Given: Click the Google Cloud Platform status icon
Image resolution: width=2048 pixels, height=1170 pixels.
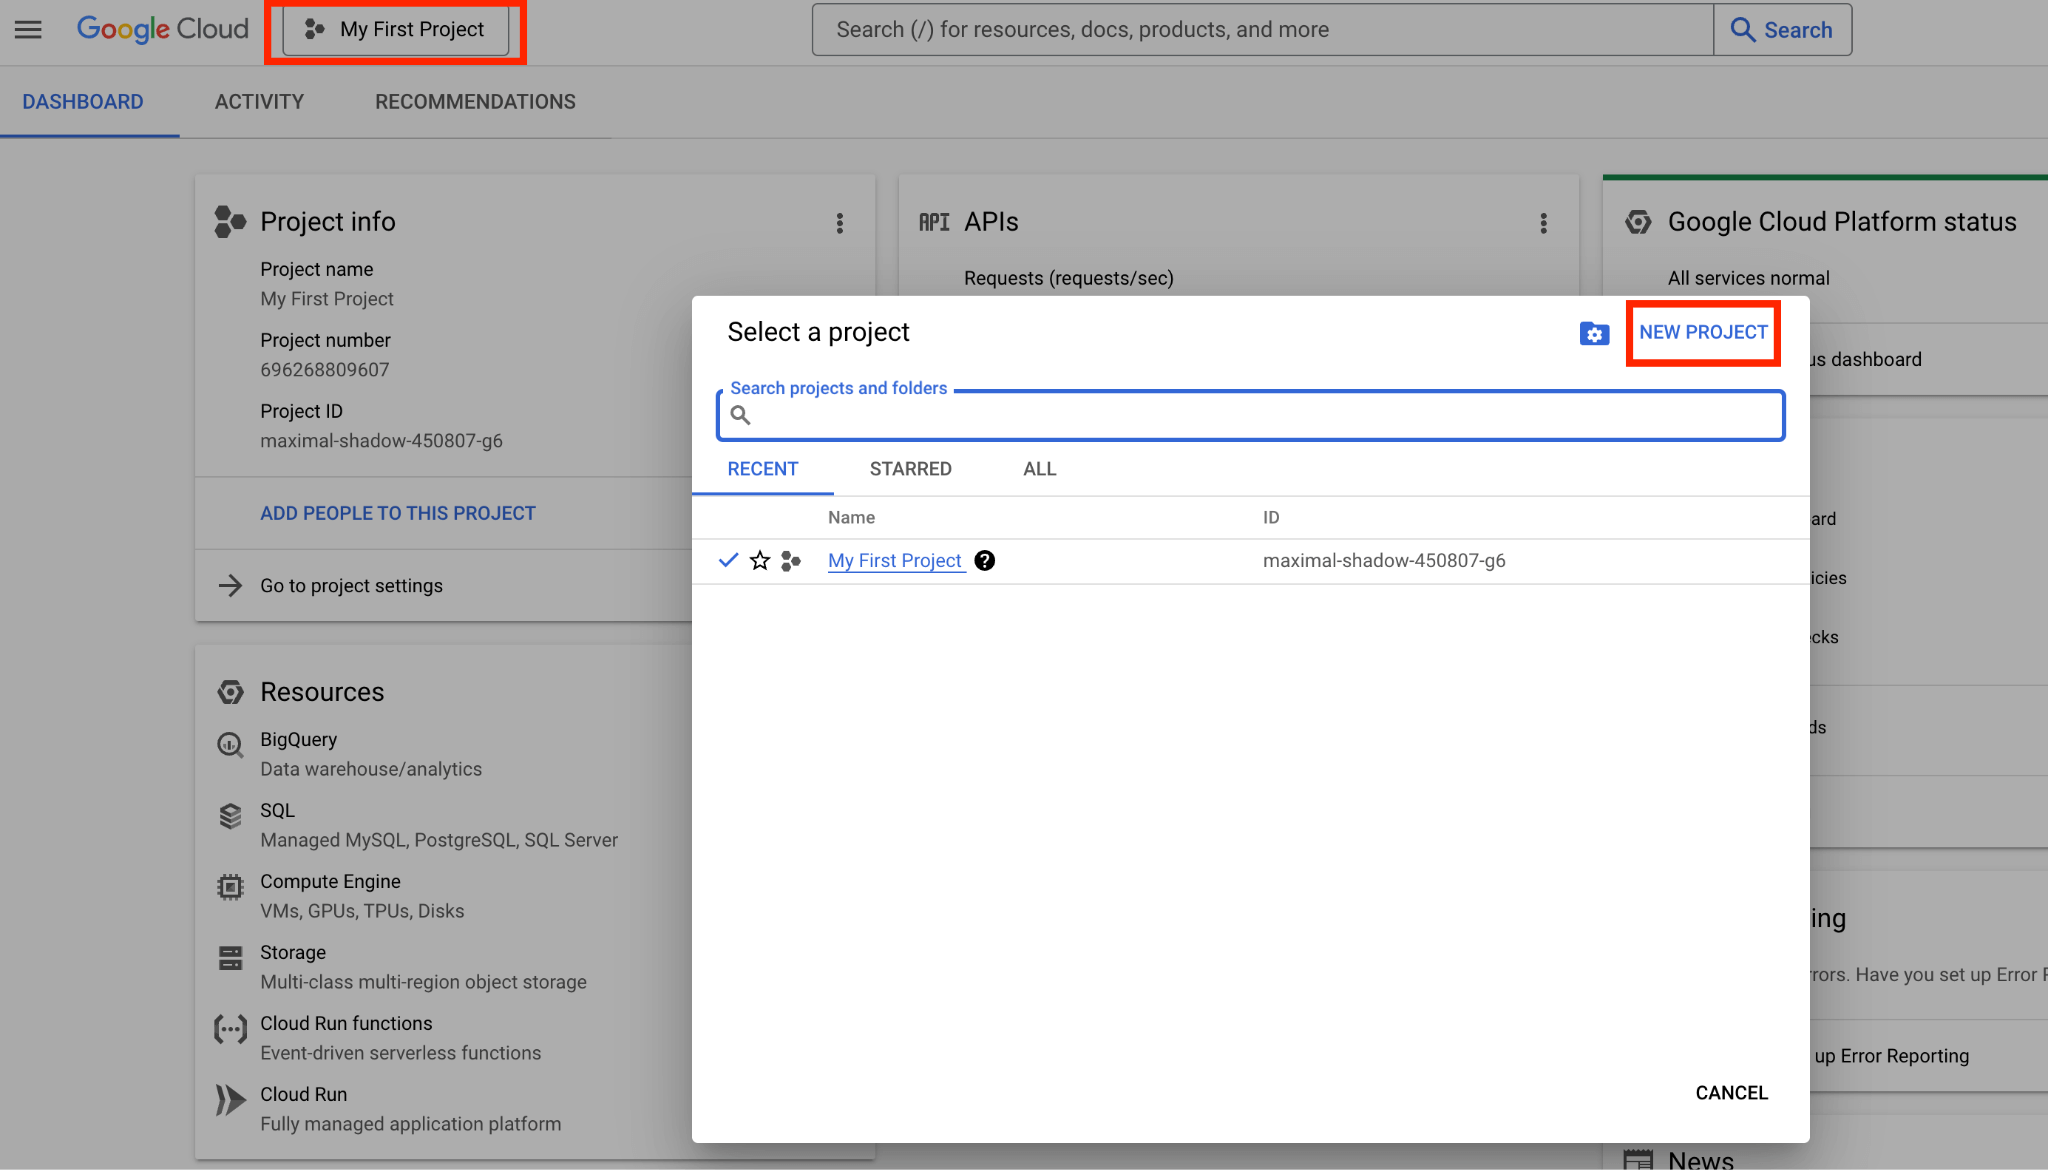Looking at the screenshot, I should 1638,222.
